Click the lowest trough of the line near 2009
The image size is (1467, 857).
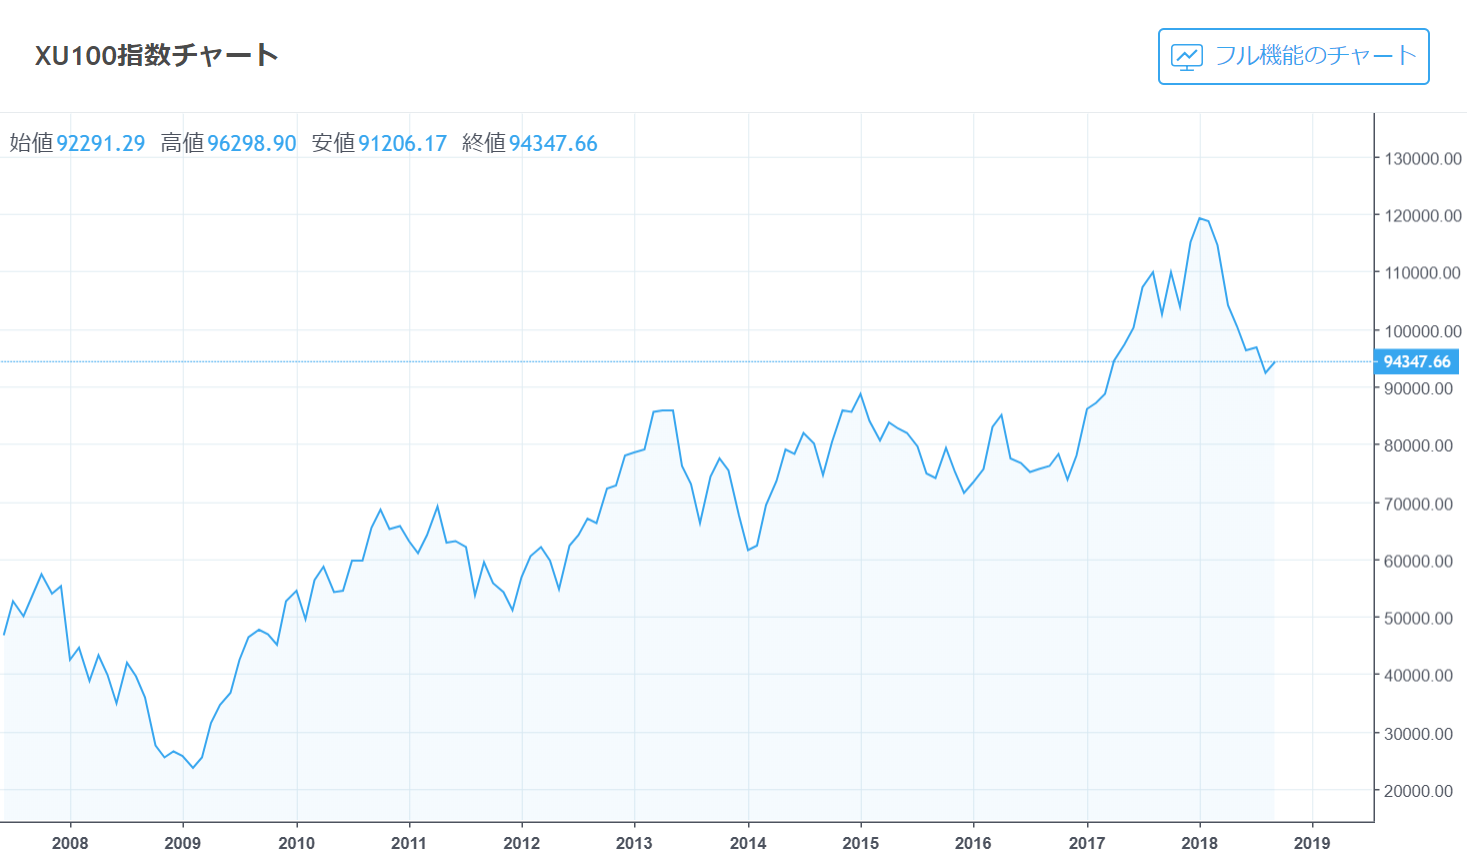tap(193, 768)
